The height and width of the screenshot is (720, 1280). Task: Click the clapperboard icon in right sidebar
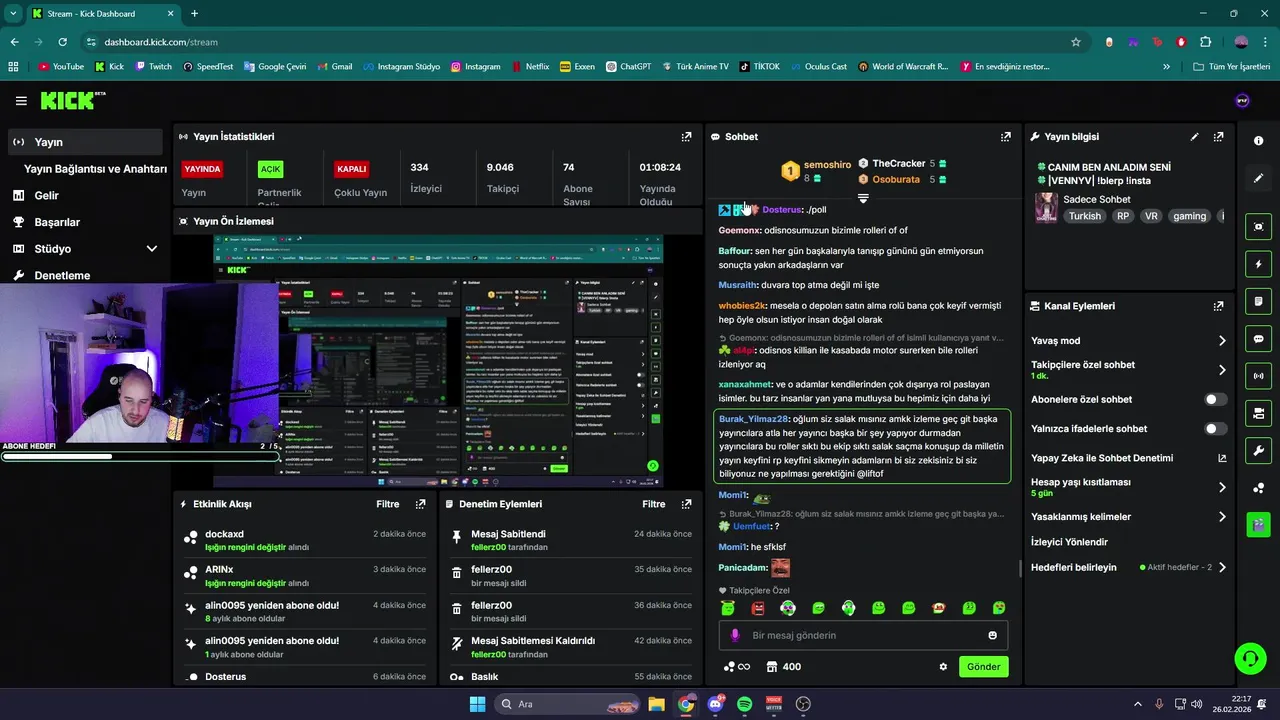pos(1258,524)
